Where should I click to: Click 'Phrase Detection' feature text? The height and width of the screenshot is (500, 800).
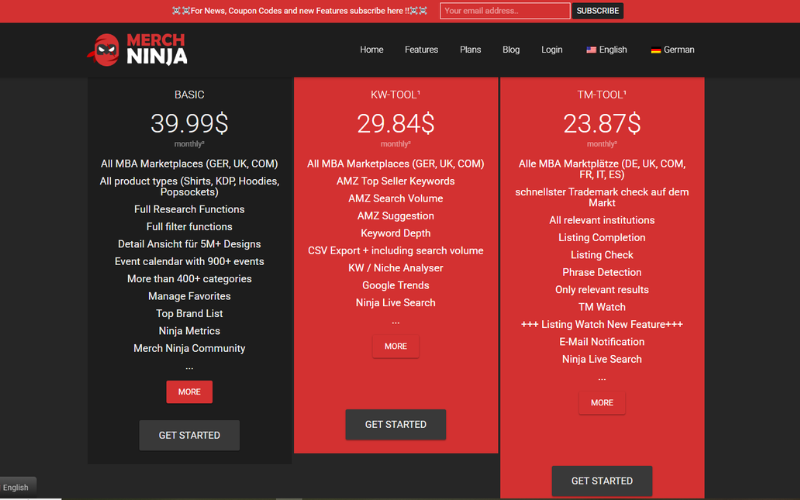(602, 272)
